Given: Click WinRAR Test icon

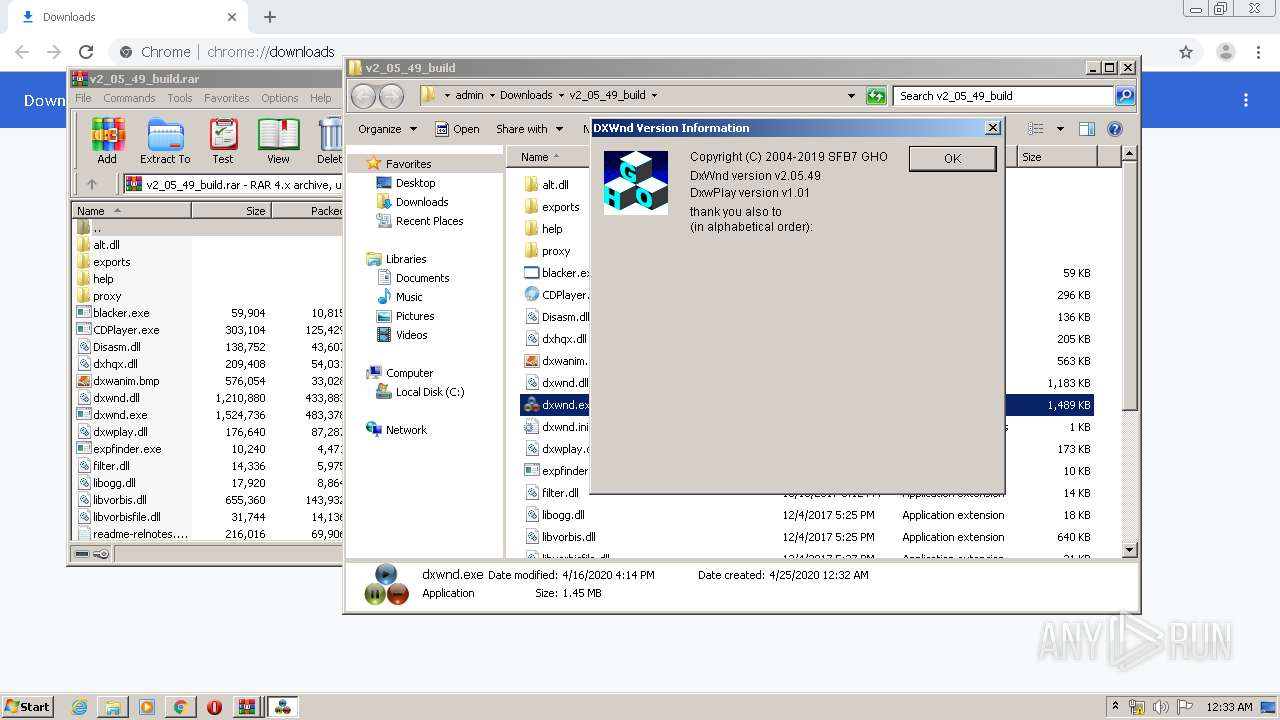Looking at the screenshot, I should tap(223, 141).
